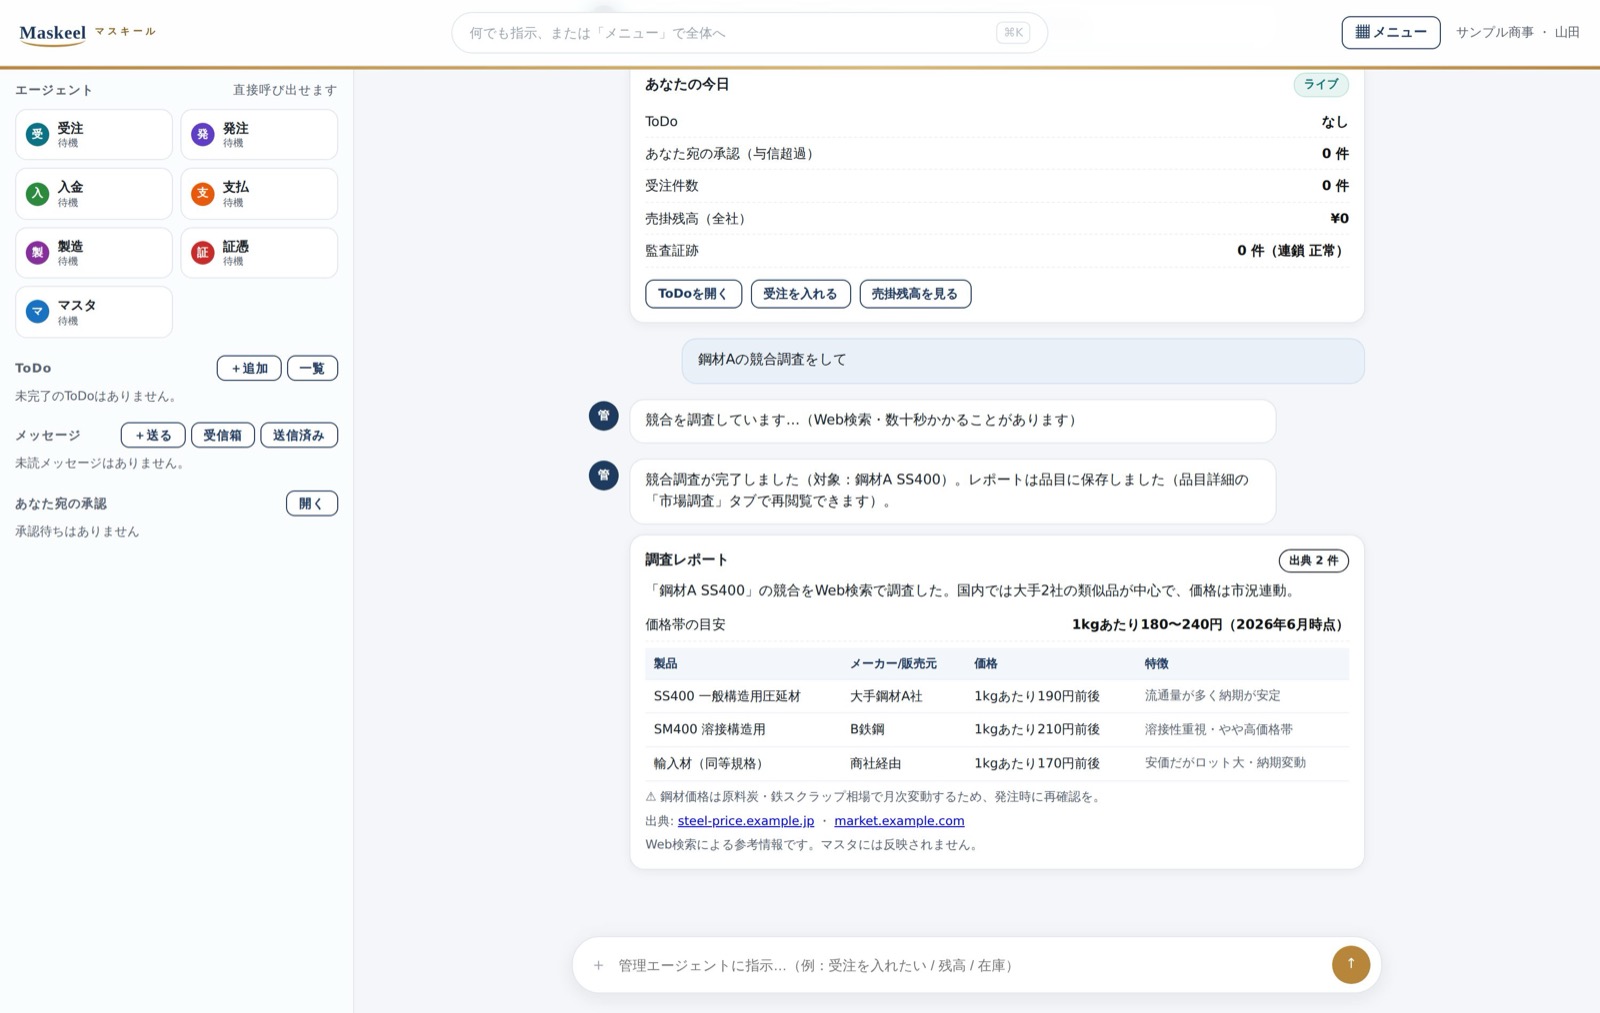Open the 受信箱 inbox
The width and height of the screenshot is (1600, 1013).
point(223,435)
